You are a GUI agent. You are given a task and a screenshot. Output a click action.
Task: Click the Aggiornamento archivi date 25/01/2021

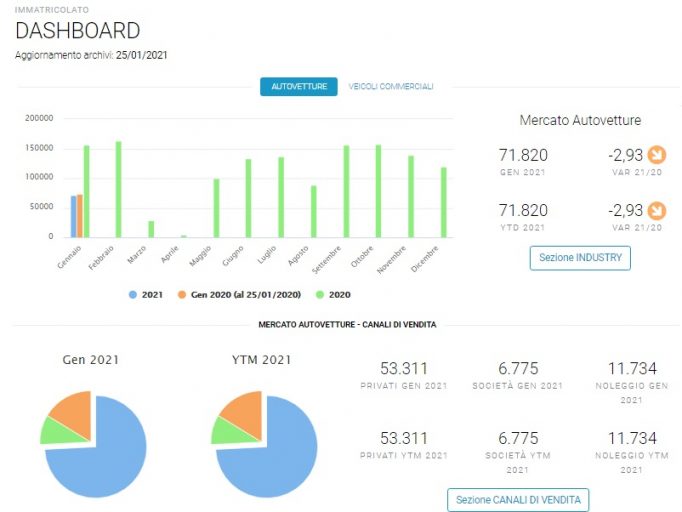click(141, 55)
